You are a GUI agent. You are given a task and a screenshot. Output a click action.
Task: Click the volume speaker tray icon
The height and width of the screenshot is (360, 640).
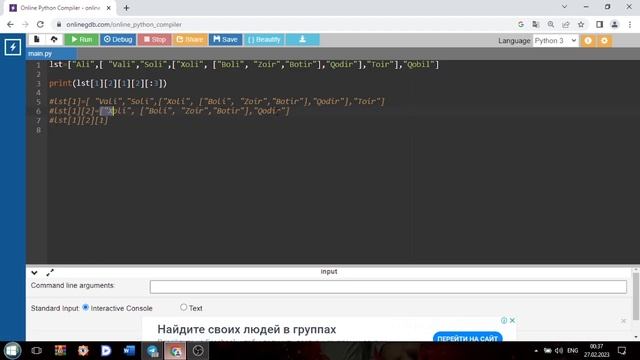pyautogui.click(x=559, y=351)
